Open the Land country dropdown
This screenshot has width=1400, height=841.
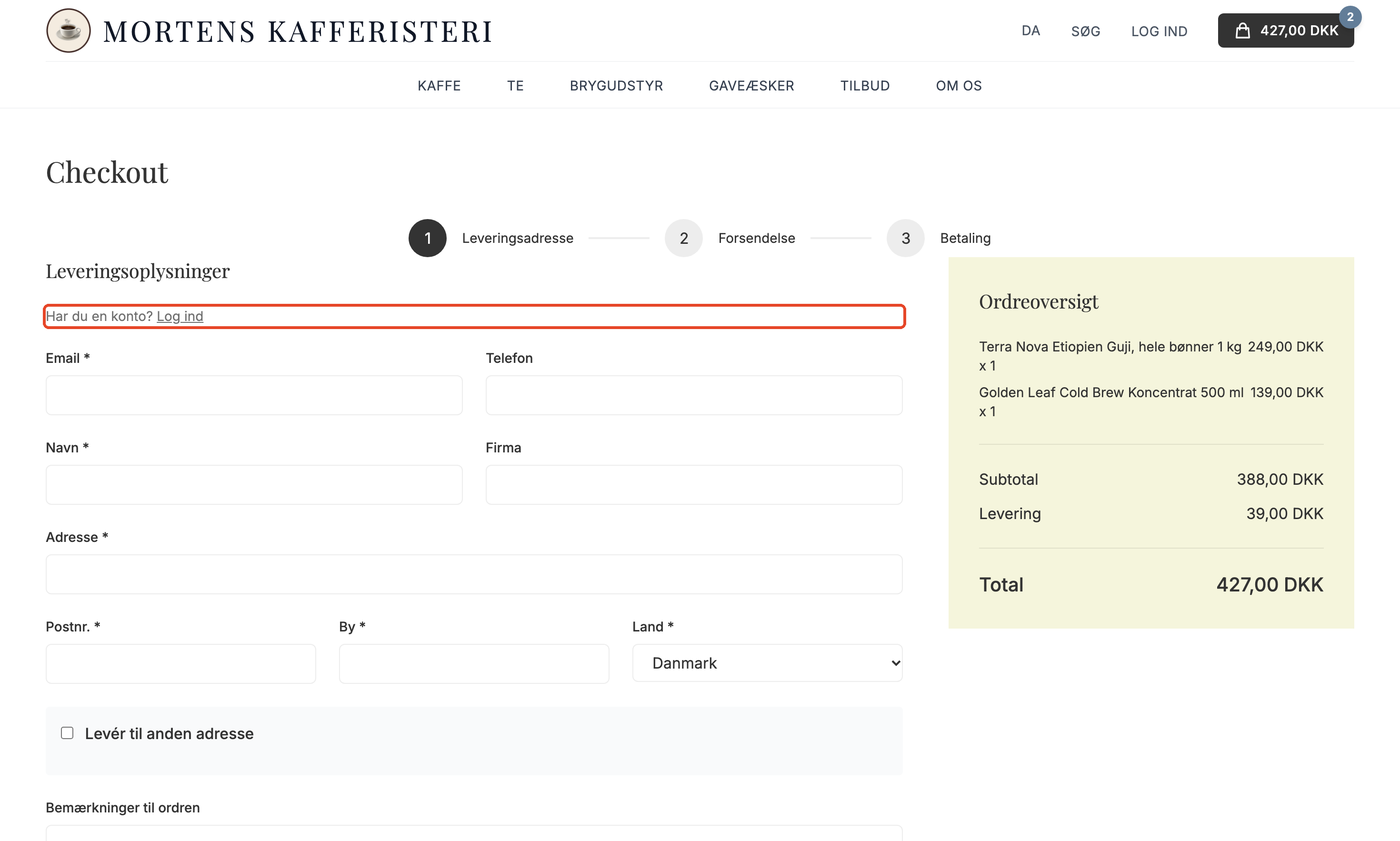pos(767,663)
